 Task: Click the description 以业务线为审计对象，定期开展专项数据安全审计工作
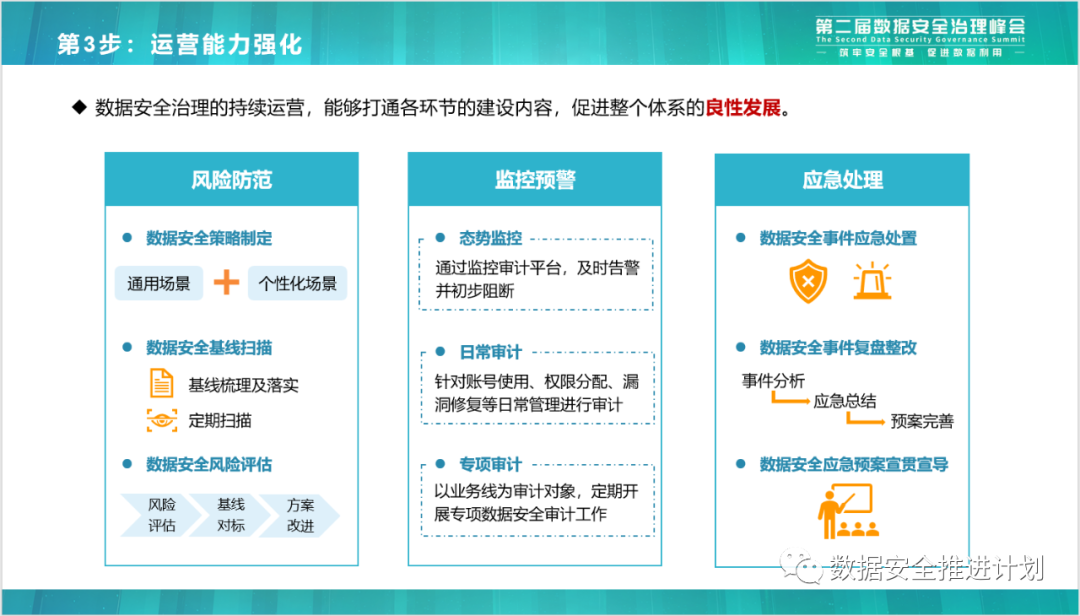point(537,502)
